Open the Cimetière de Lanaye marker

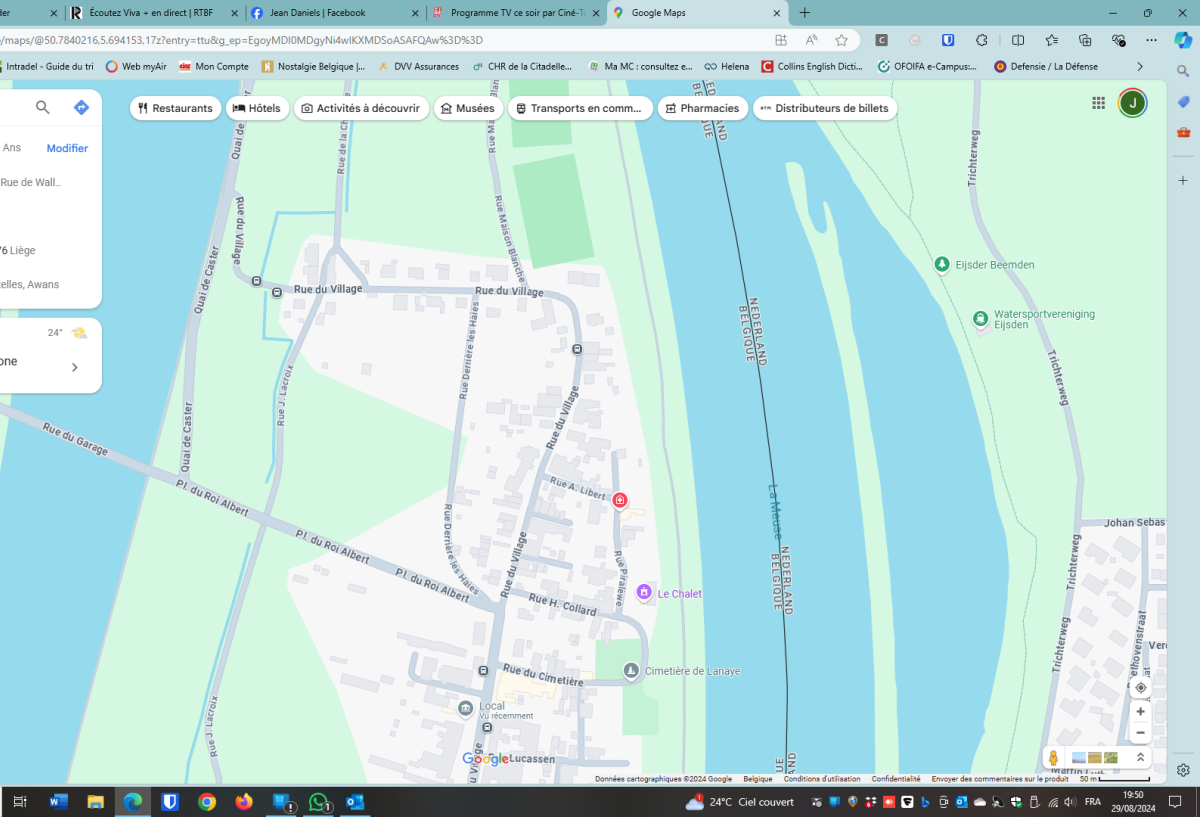coord(630,670)
